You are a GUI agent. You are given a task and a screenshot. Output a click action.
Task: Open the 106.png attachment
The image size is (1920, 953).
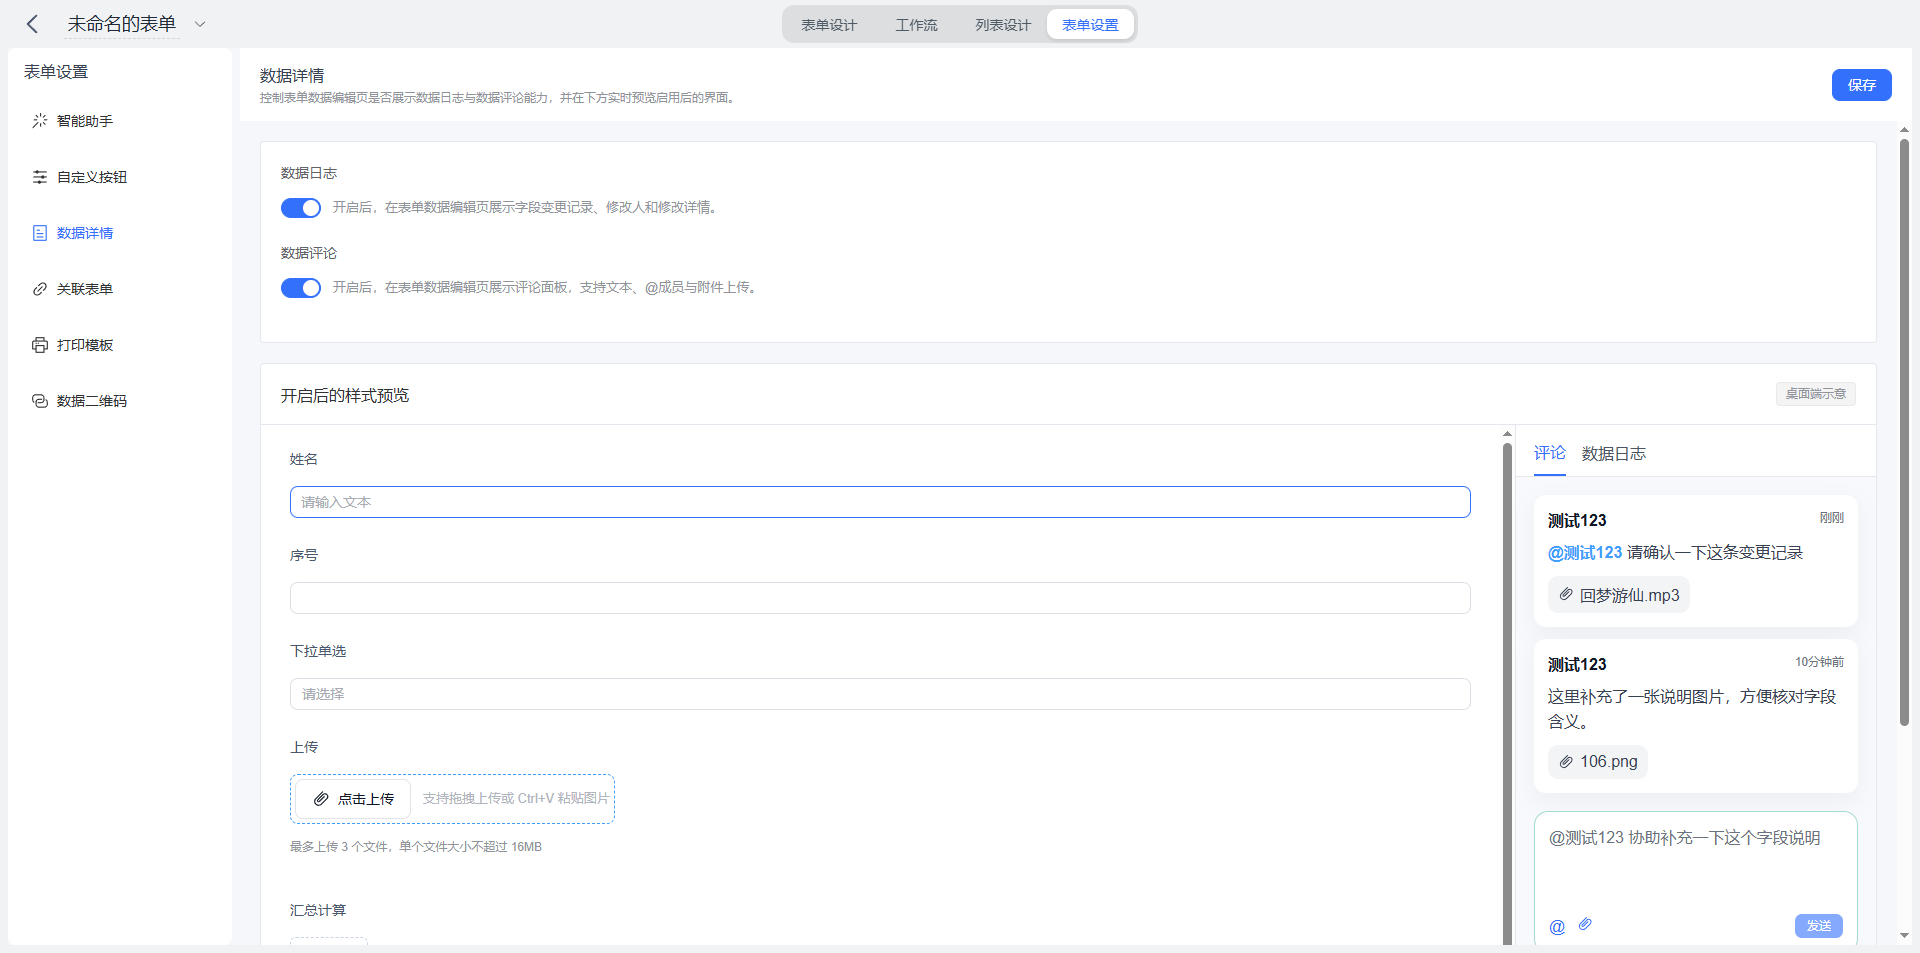[1598, 762]
